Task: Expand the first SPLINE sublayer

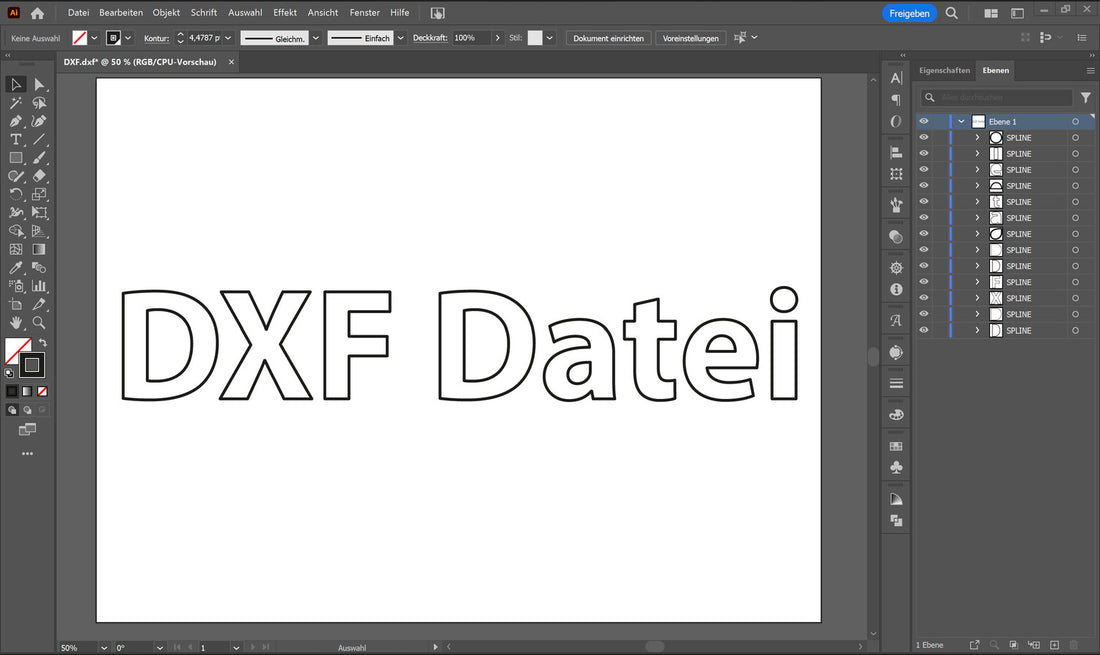Action: coord(978,137)
